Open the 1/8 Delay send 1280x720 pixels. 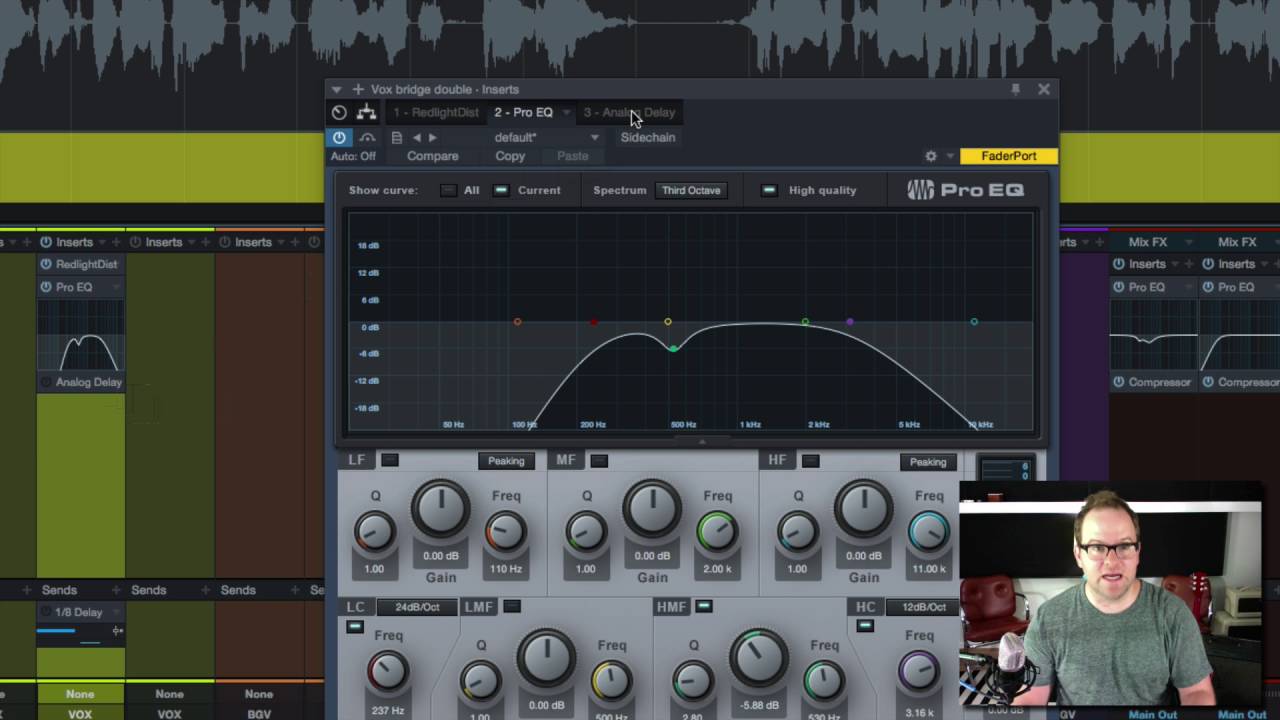click(81, 612)
